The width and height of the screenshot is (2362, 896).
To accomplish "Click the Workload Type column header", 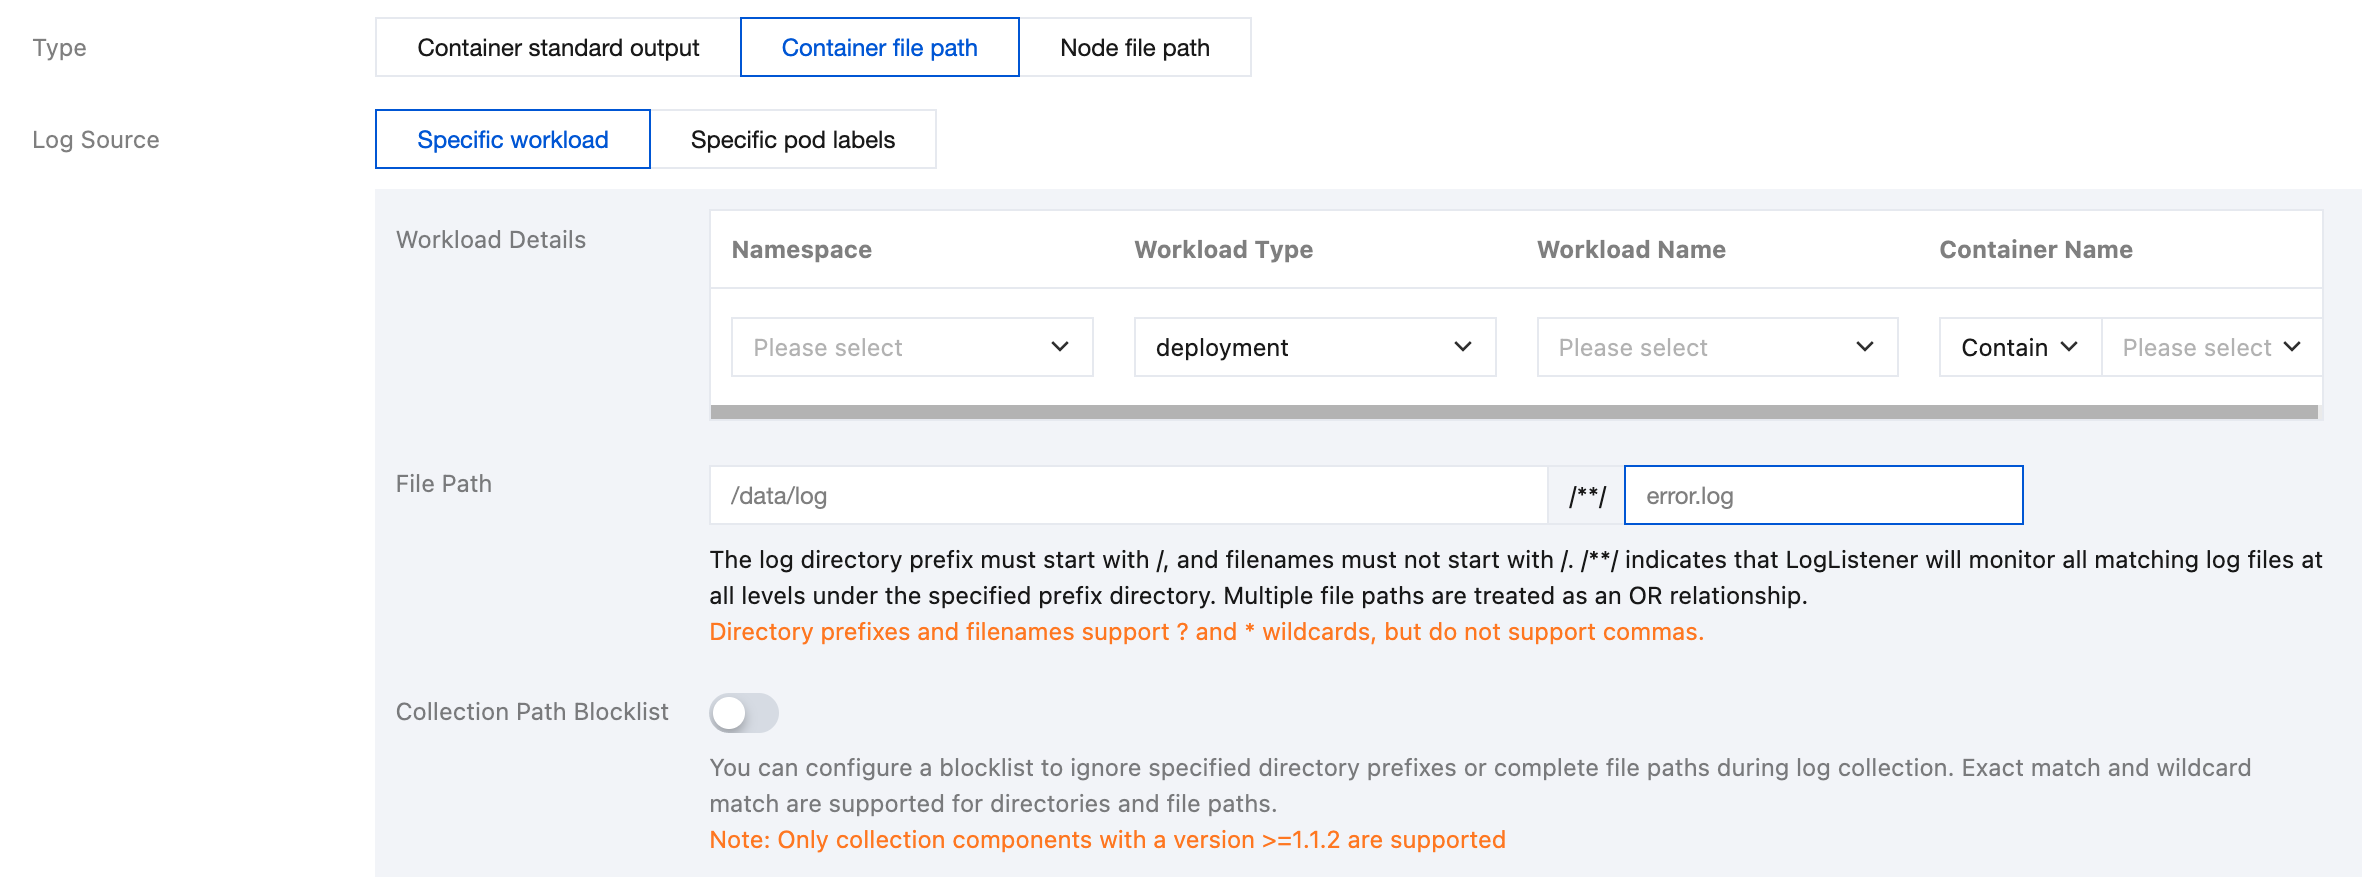I will click(x=1223, y=250).
